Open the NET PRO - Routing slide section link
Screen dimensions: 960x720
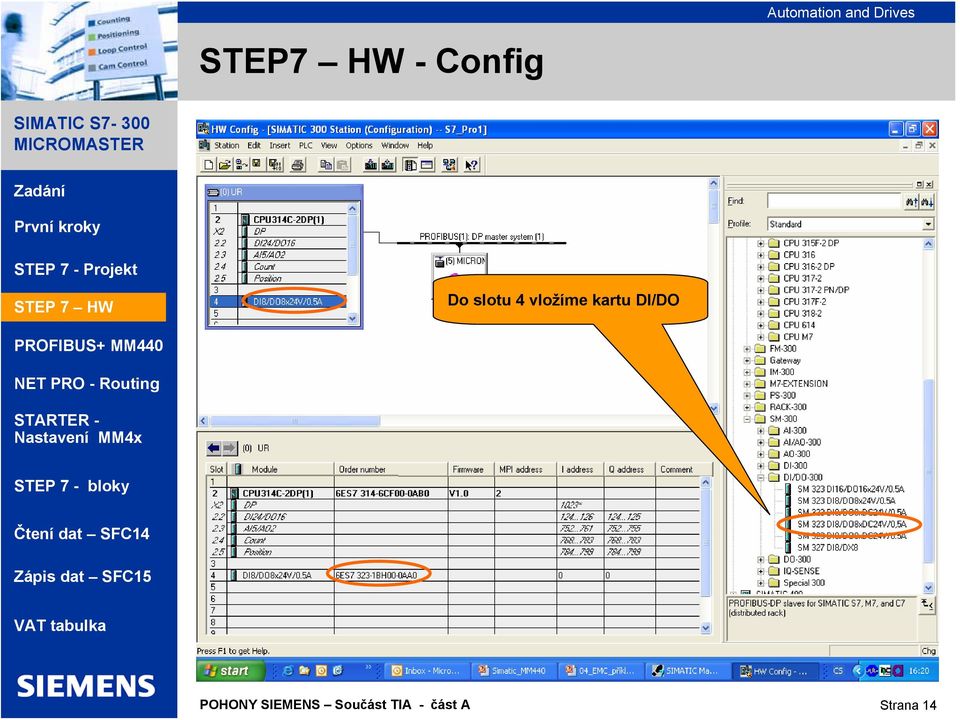[87, 384]
